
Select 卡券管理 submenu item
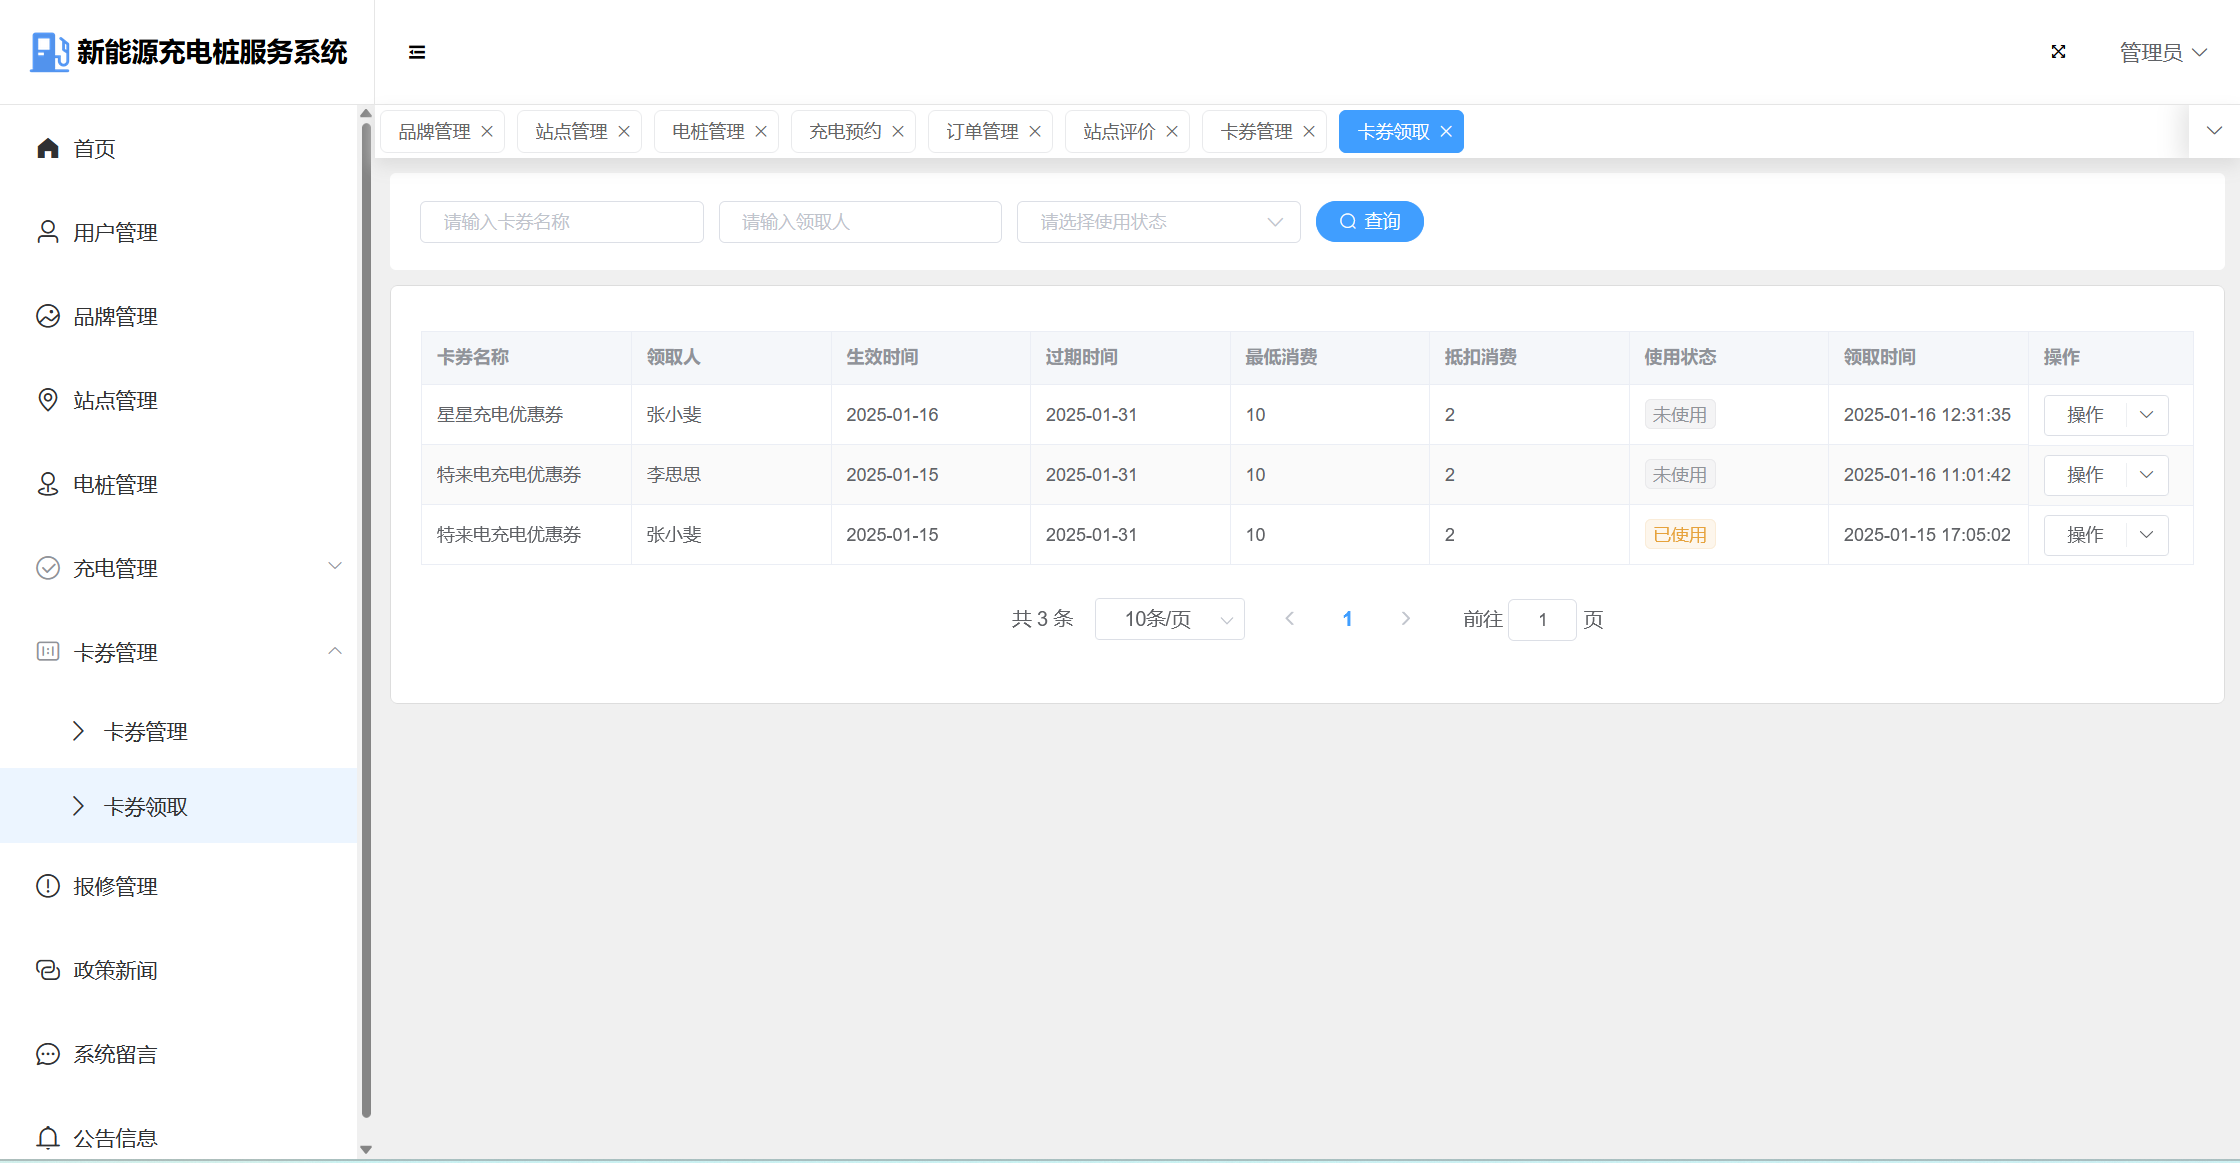click(146, 732)
